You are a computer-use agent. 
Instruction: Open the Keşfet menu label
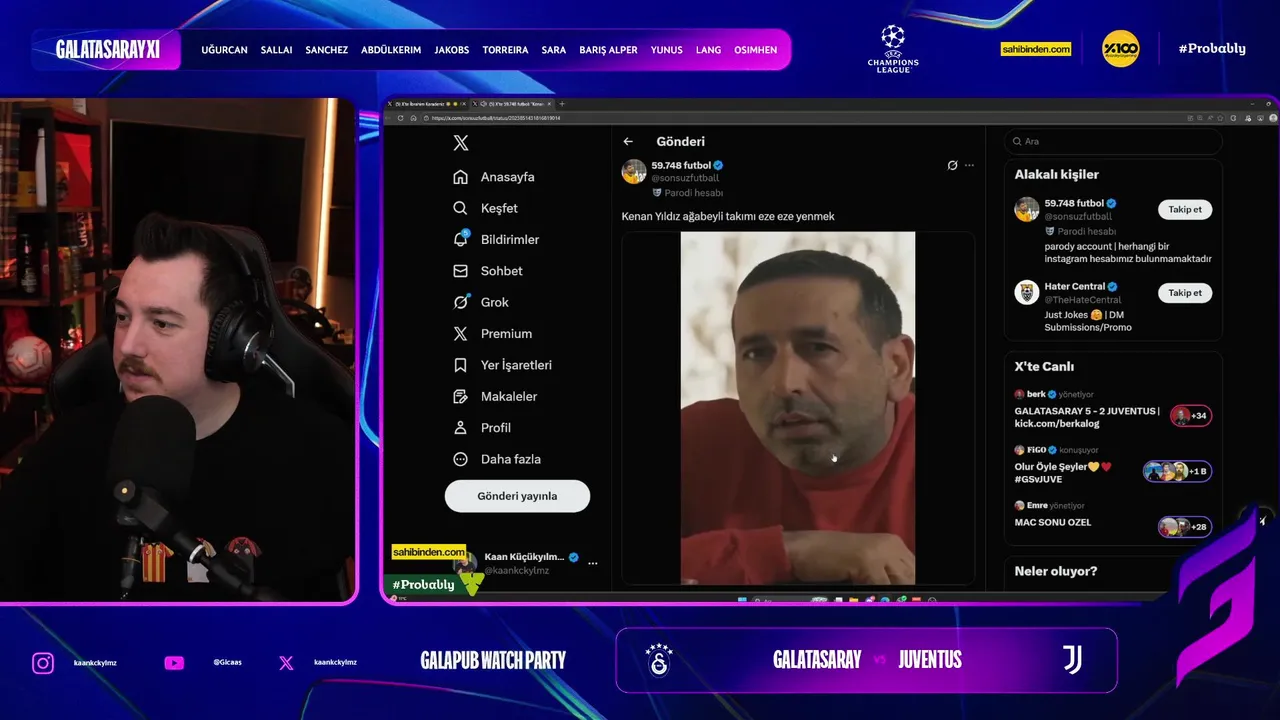[x=499, y=208]
